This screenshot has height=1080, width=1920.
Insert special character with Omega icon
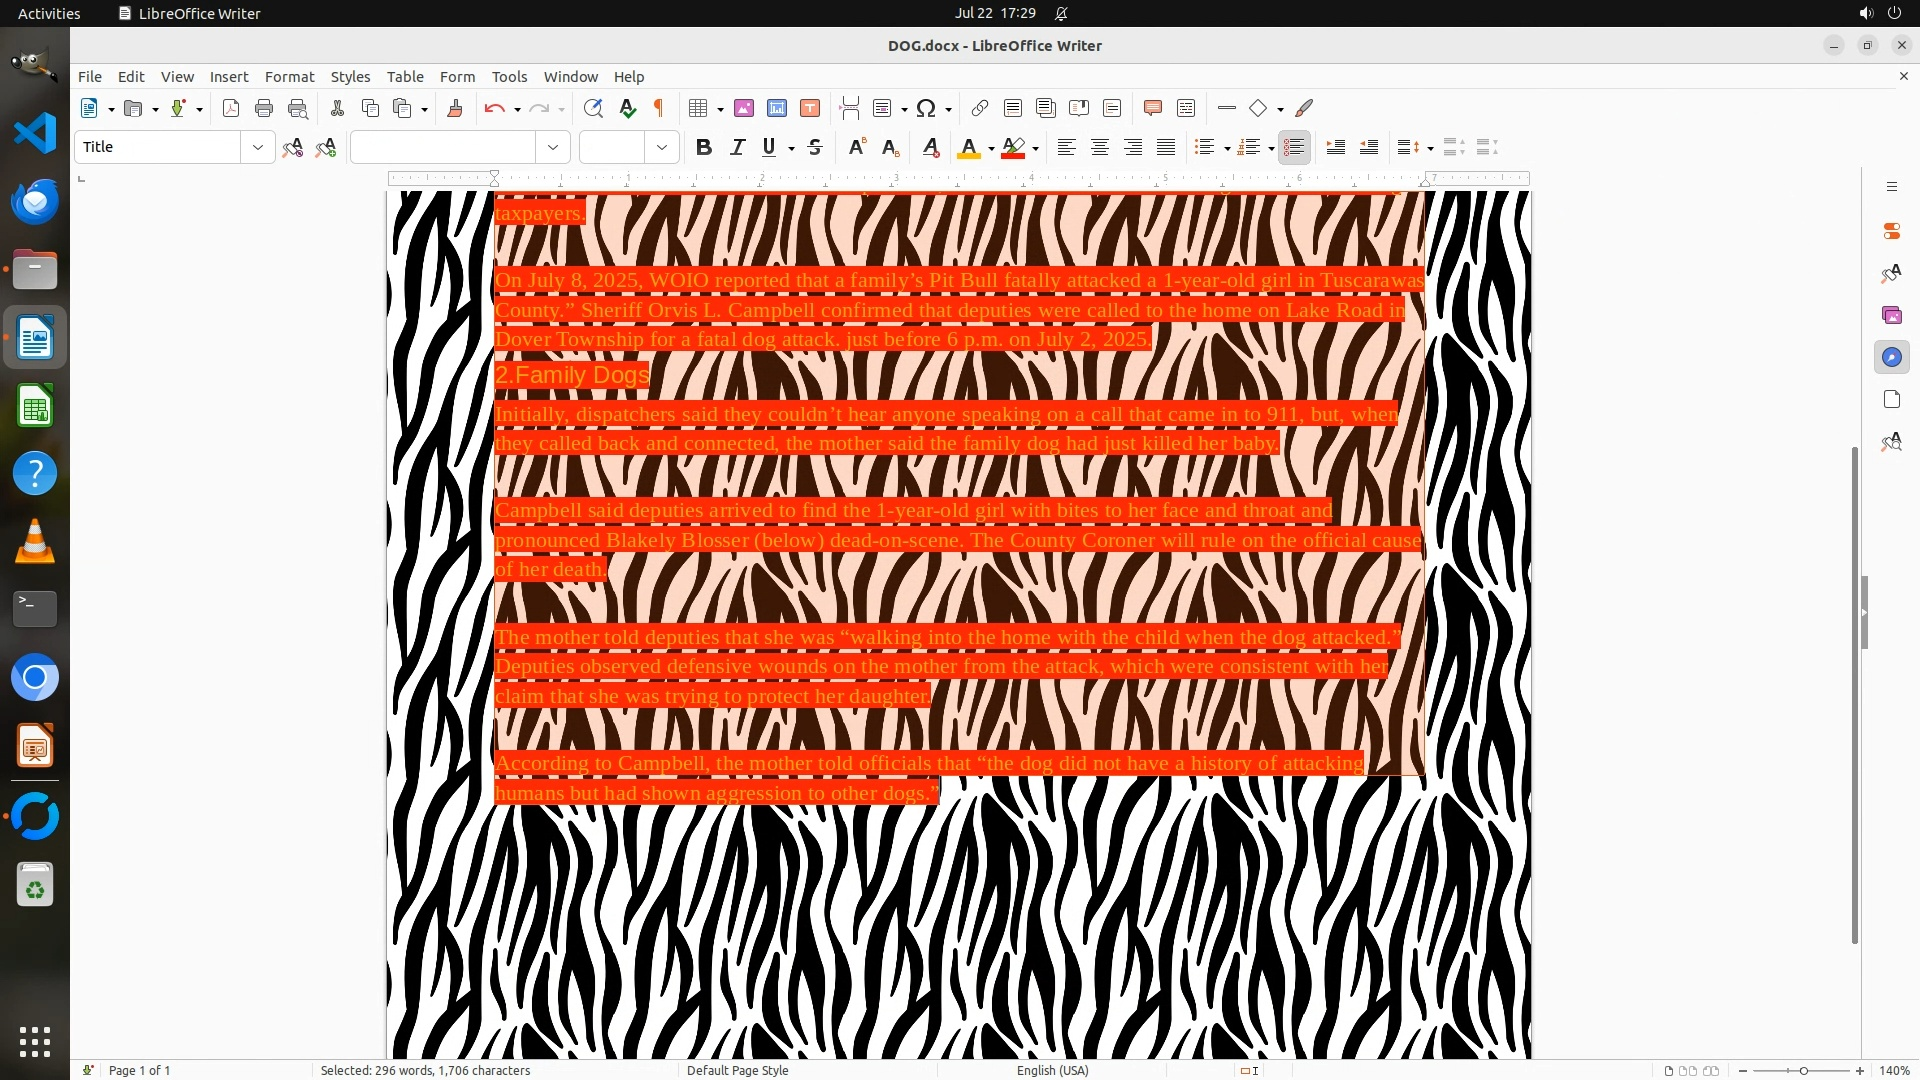coord(926,109)
